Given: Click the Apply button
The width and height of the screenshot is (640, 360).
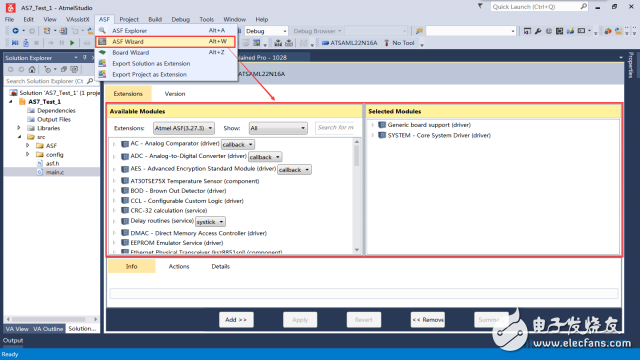Looking at the screenshot, I should pyautogui.click(x=300, y=320).
